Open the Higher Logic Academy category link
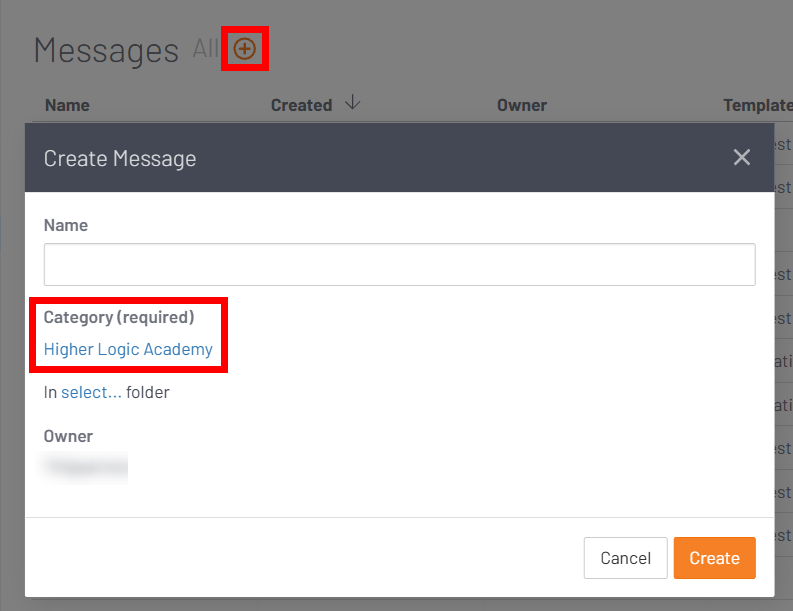The image size is (793, 611). point(128,349)
